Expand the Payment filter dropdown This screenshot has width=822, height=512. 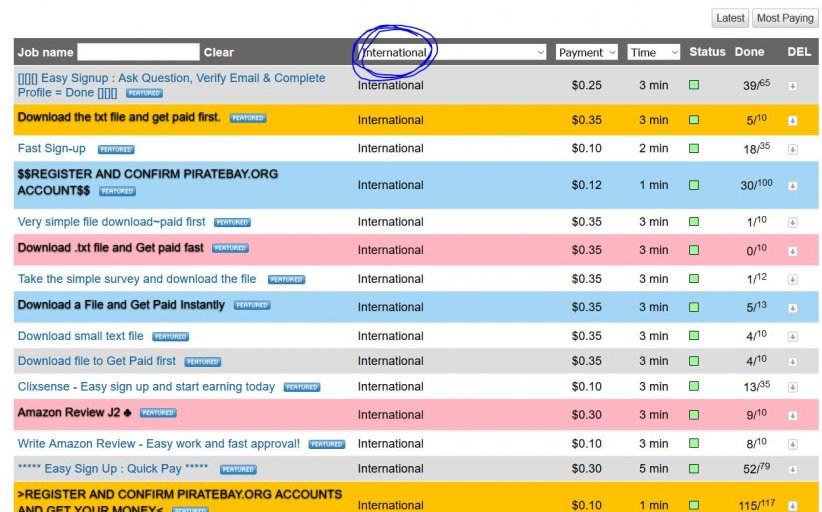pyautogui.click(x=587, y=52)
